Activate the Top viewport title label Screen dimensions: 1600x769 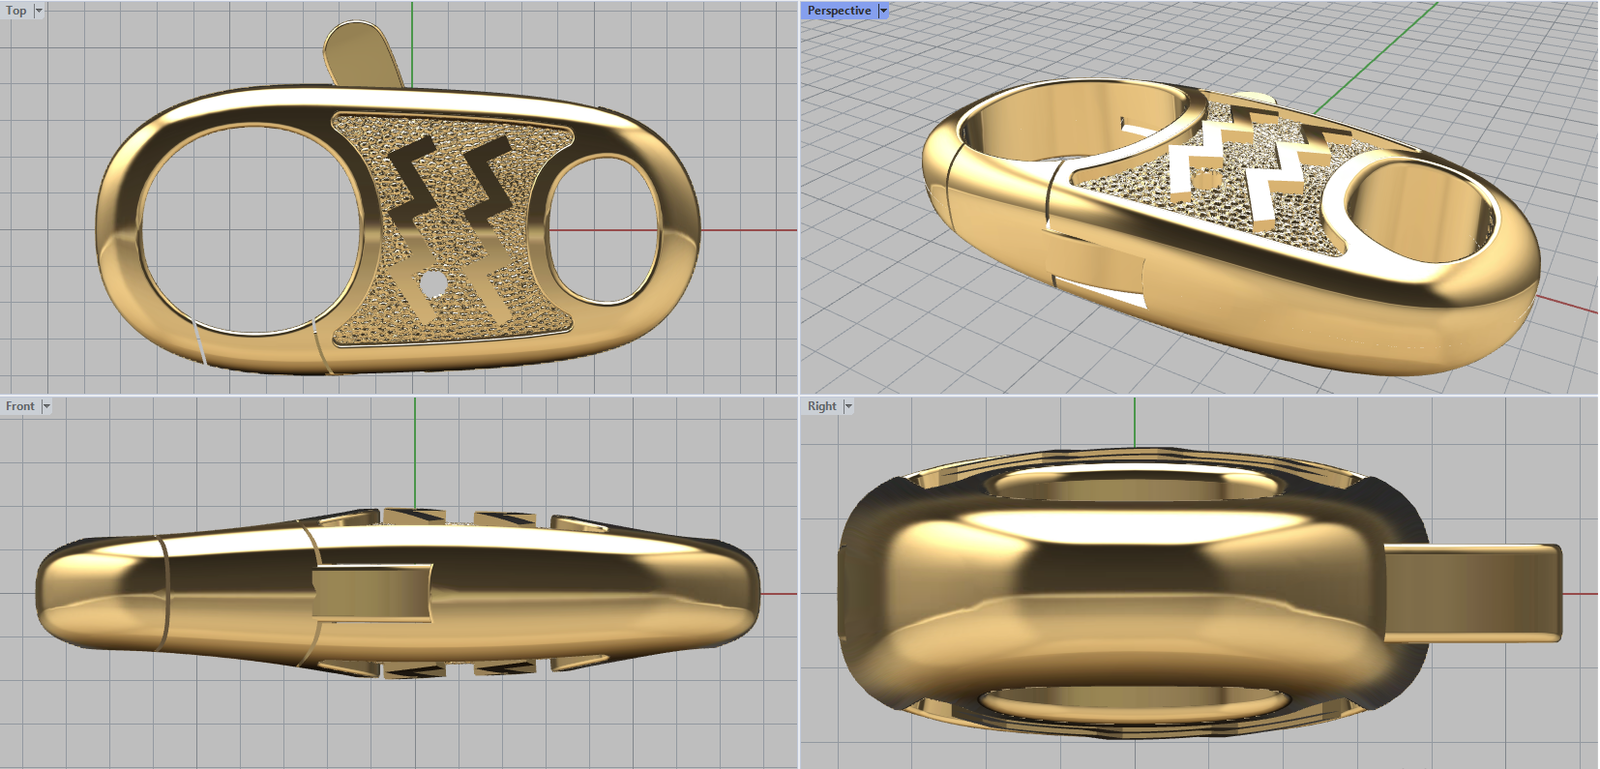pyautogui.click(x=16, y=11)
